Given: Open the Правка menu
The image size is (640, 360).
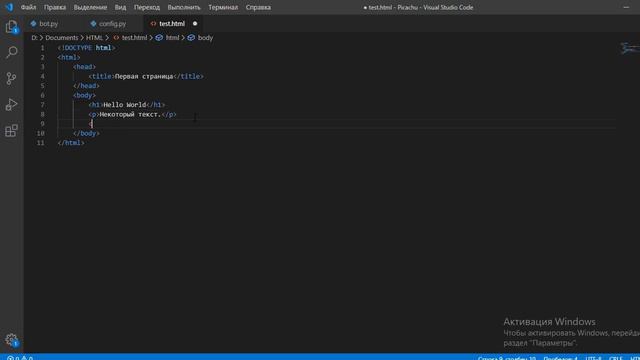Looking at the screenshot, I should (x=55, y=7).
